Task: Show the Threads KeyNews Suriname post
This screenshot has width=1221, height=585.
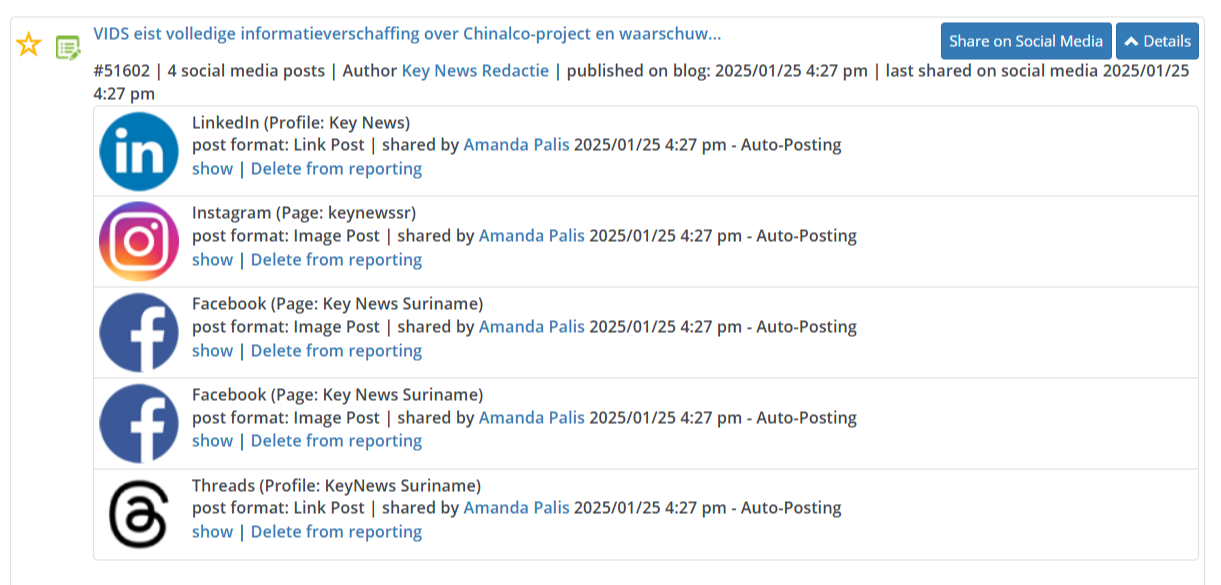Action: [x=212, y=532]
